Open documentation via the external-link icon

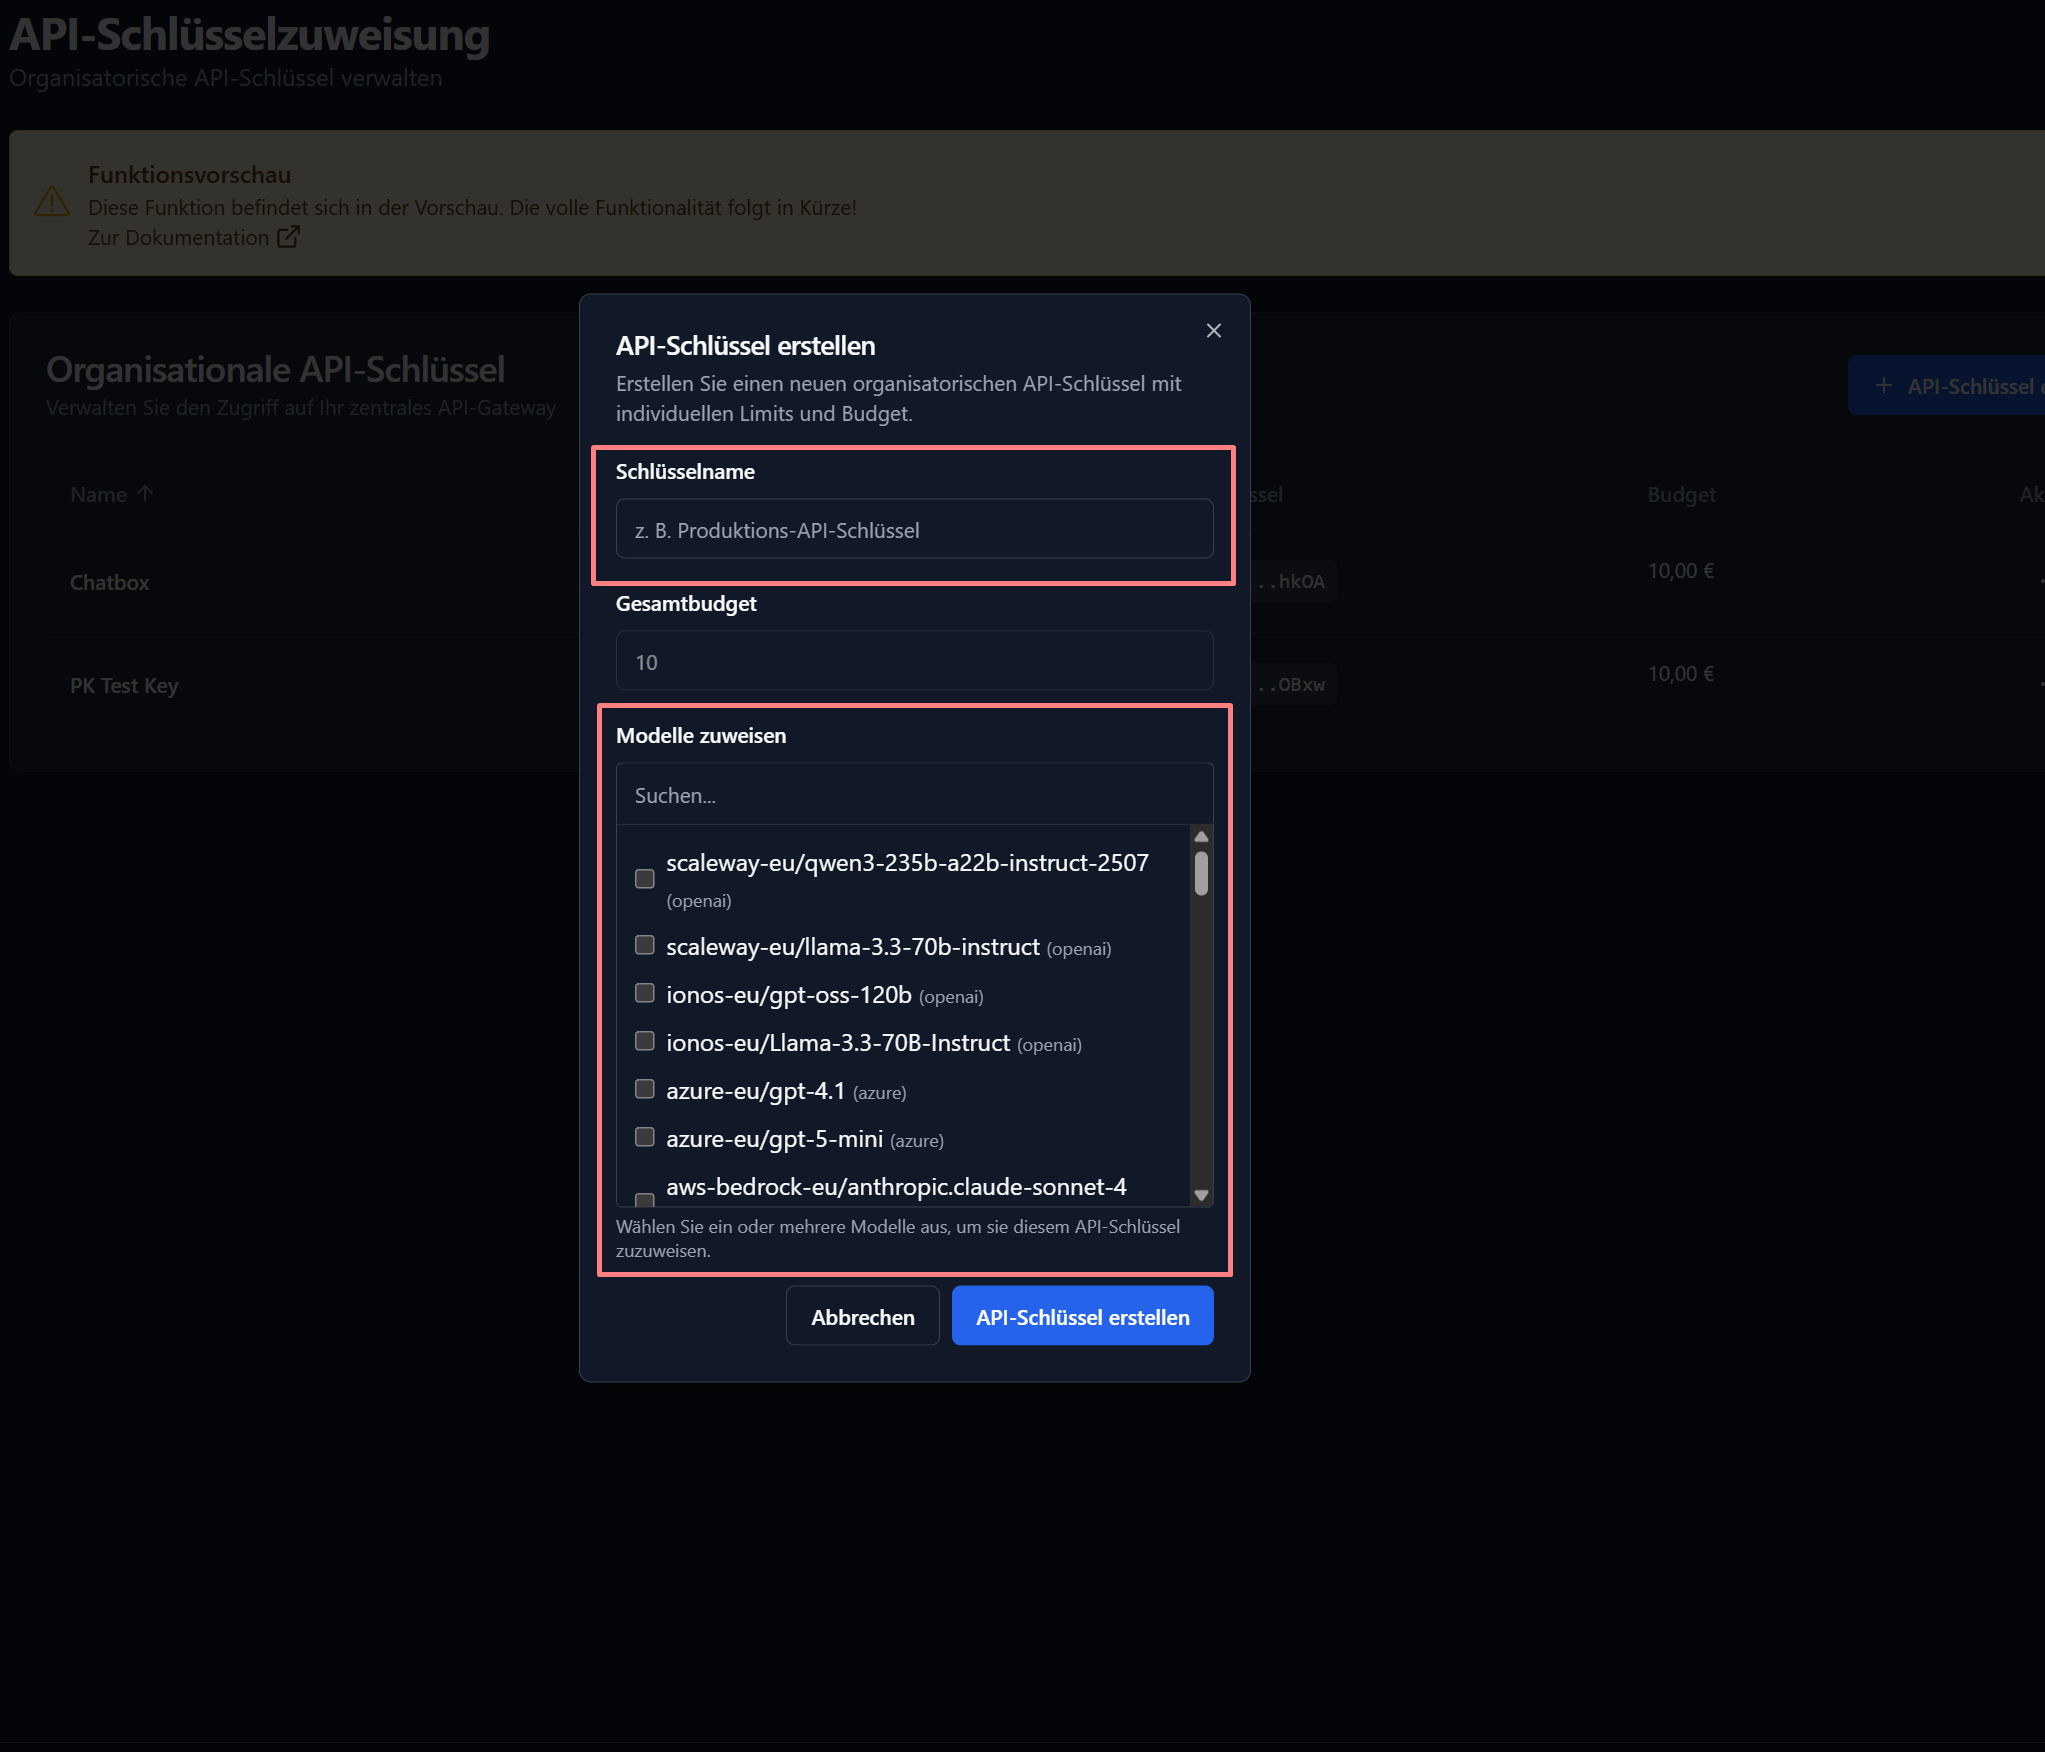coord(288,236)
